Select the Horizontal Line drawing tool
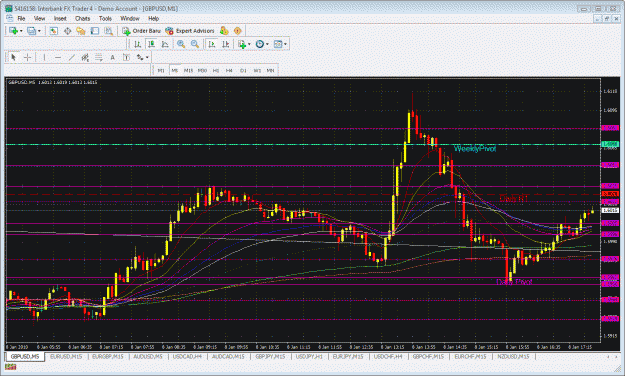 tap(58, 57)
